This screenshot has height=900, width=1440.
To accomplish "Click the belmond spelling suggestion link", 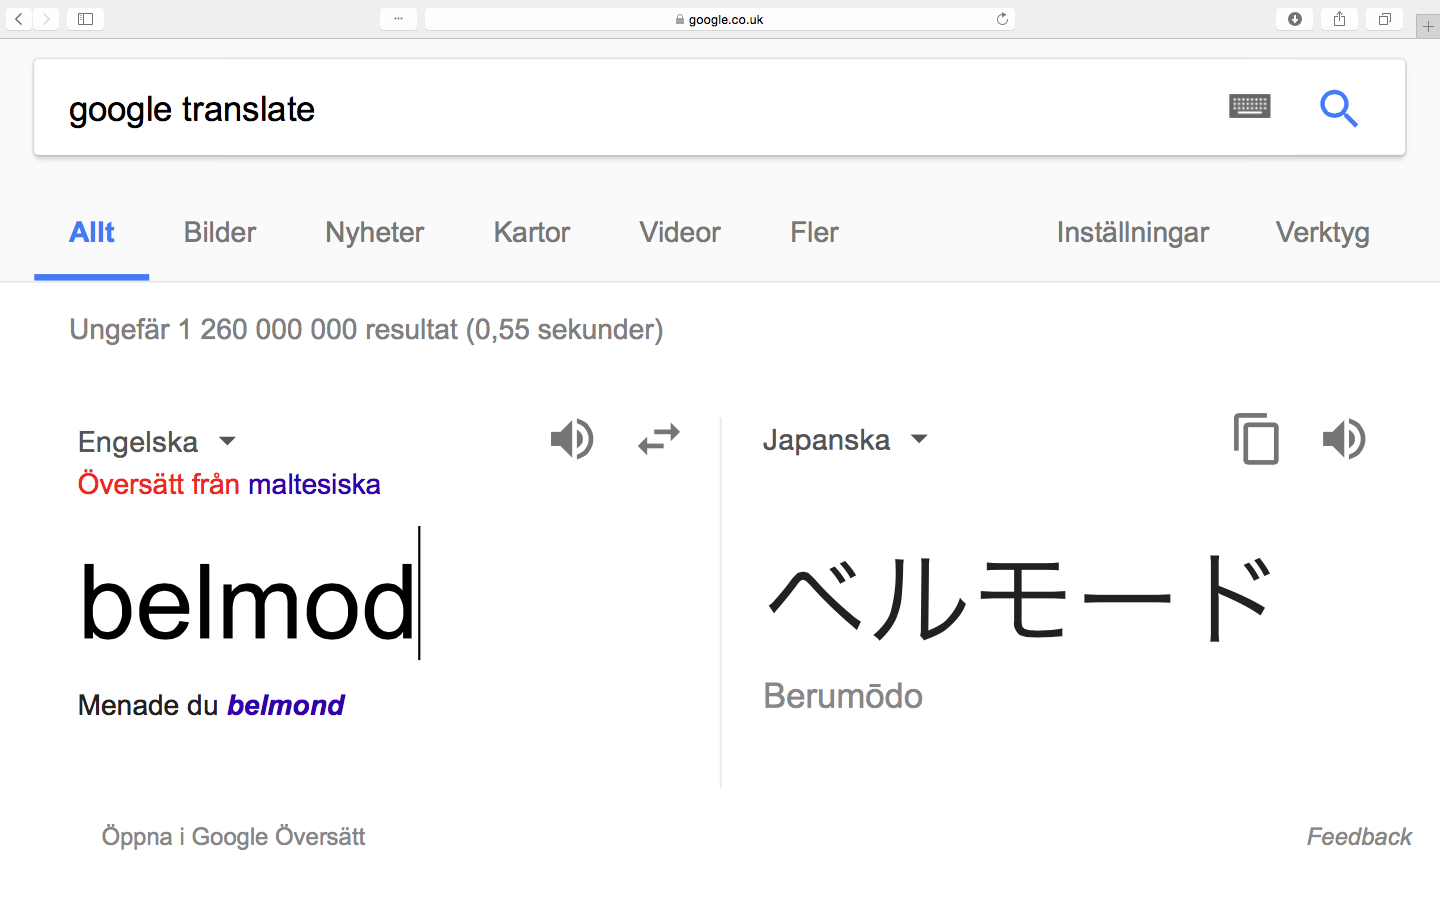I will click(286, 705).
